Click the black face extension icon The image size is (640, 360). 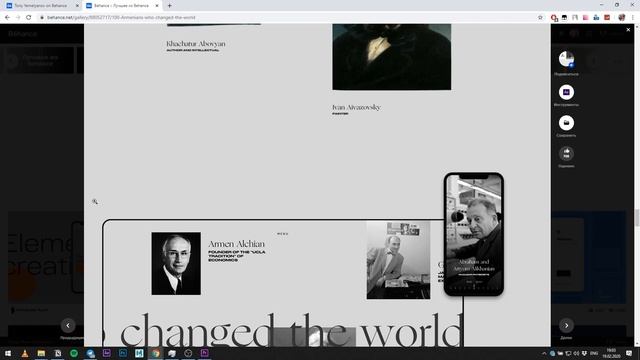click(564, 18)
